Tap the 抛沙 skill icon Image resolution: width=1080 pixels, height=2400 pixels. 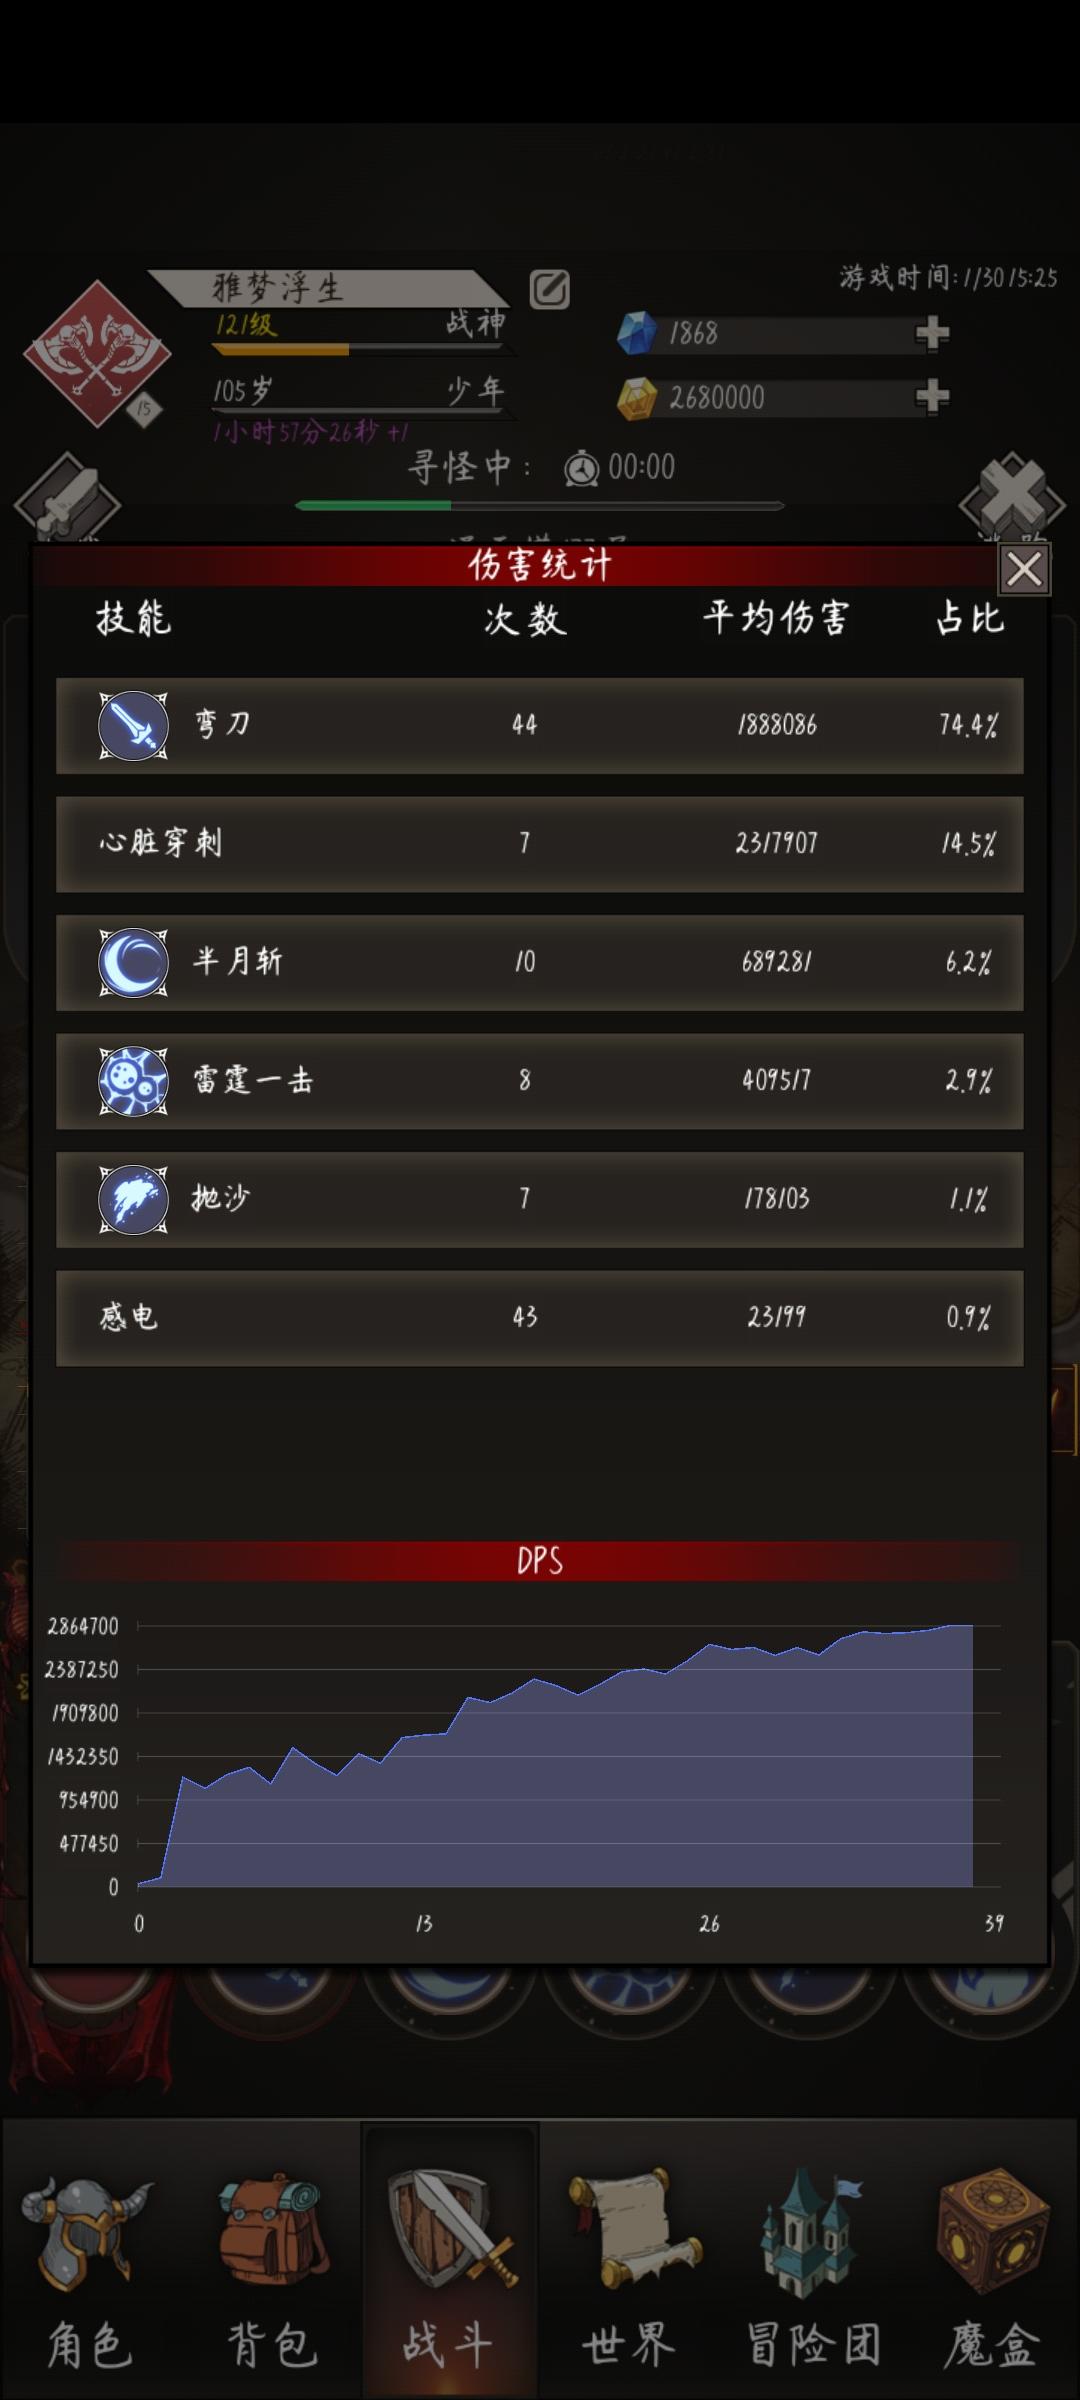click(x=133, y=1199)
